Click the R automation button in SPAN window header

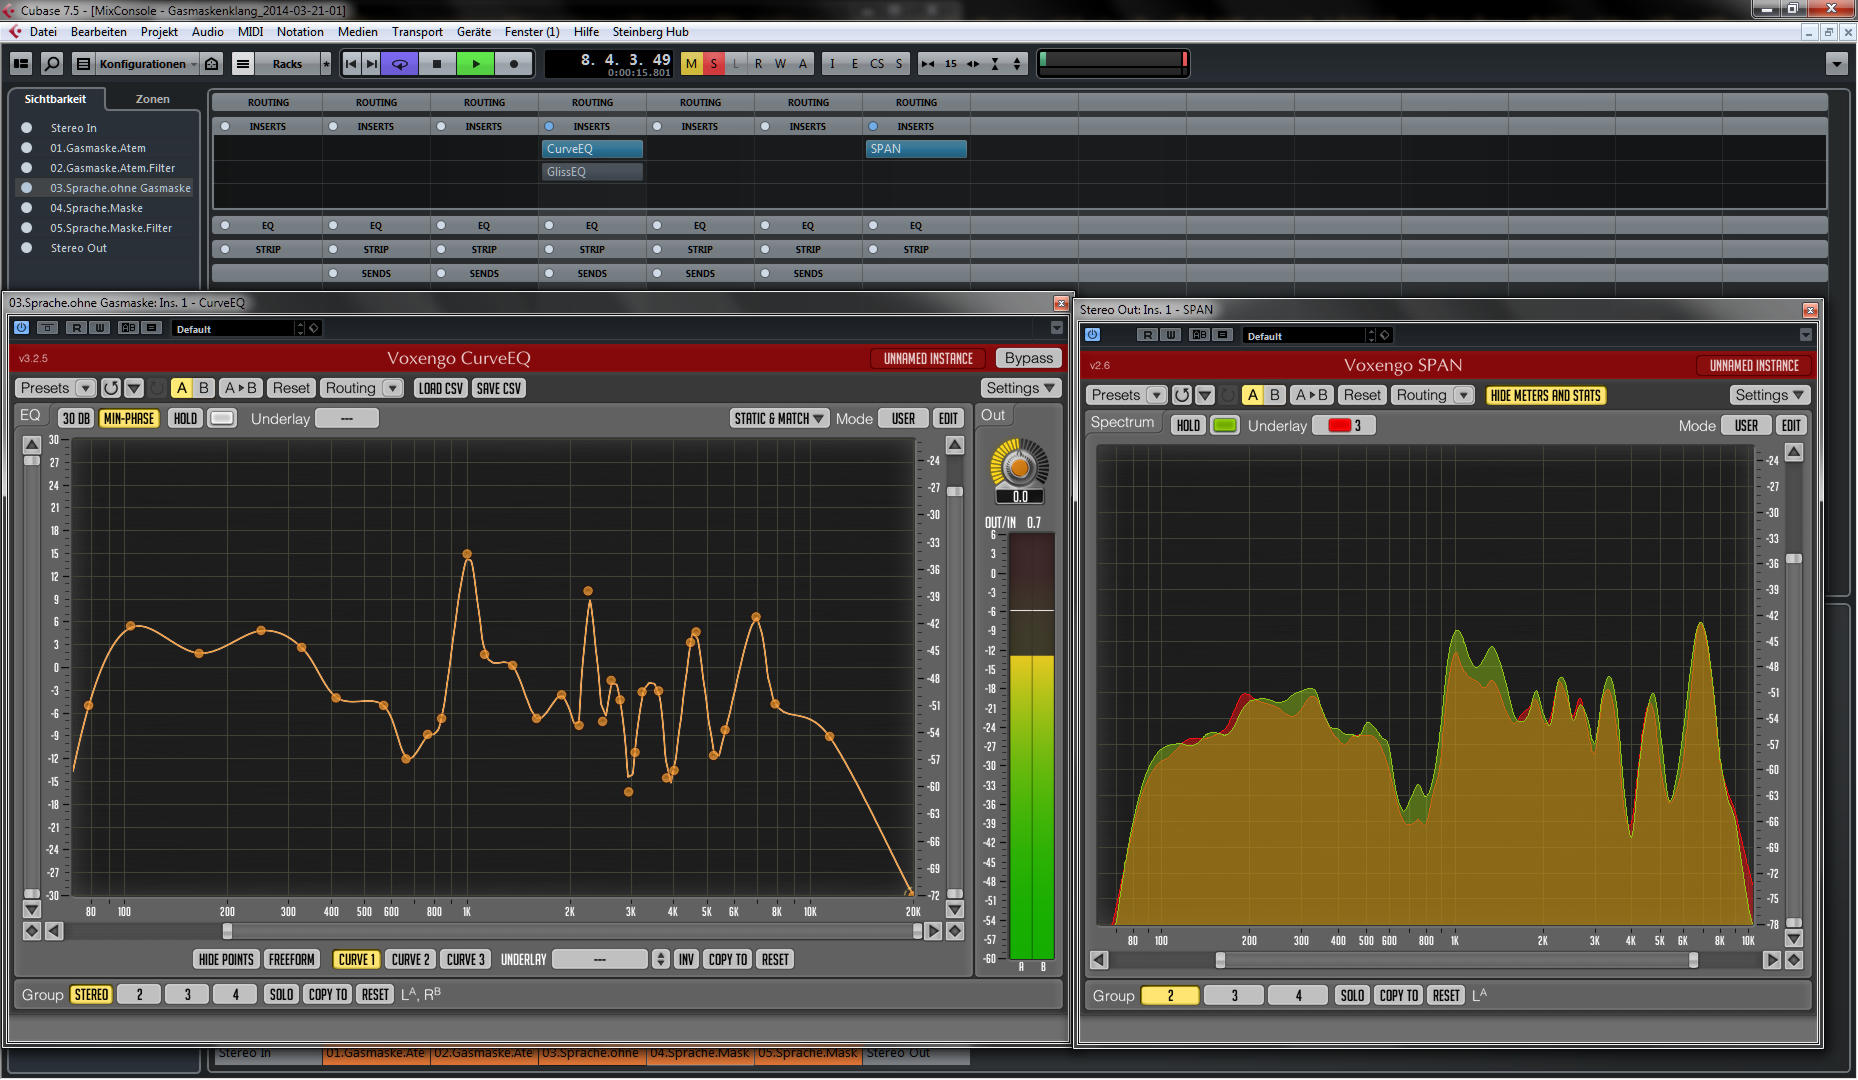tap(1148, 335)
